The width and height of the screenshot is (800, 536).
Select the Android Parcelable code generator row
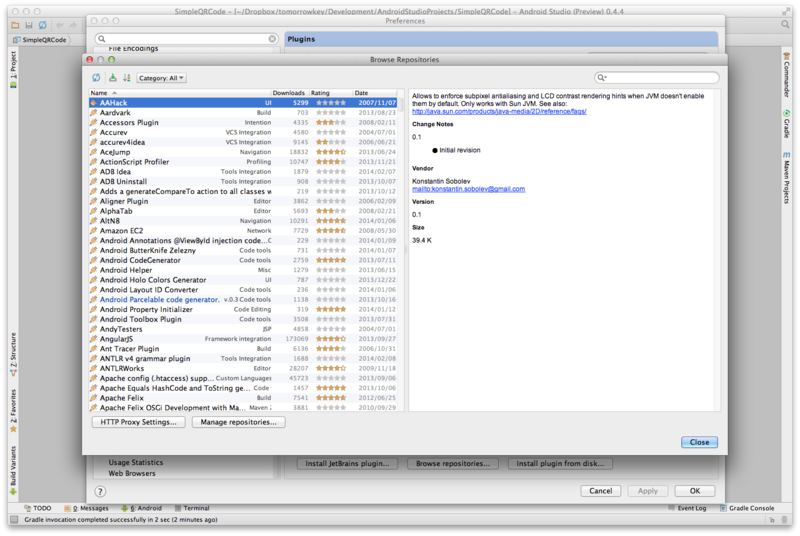click(x=243, y=300)
